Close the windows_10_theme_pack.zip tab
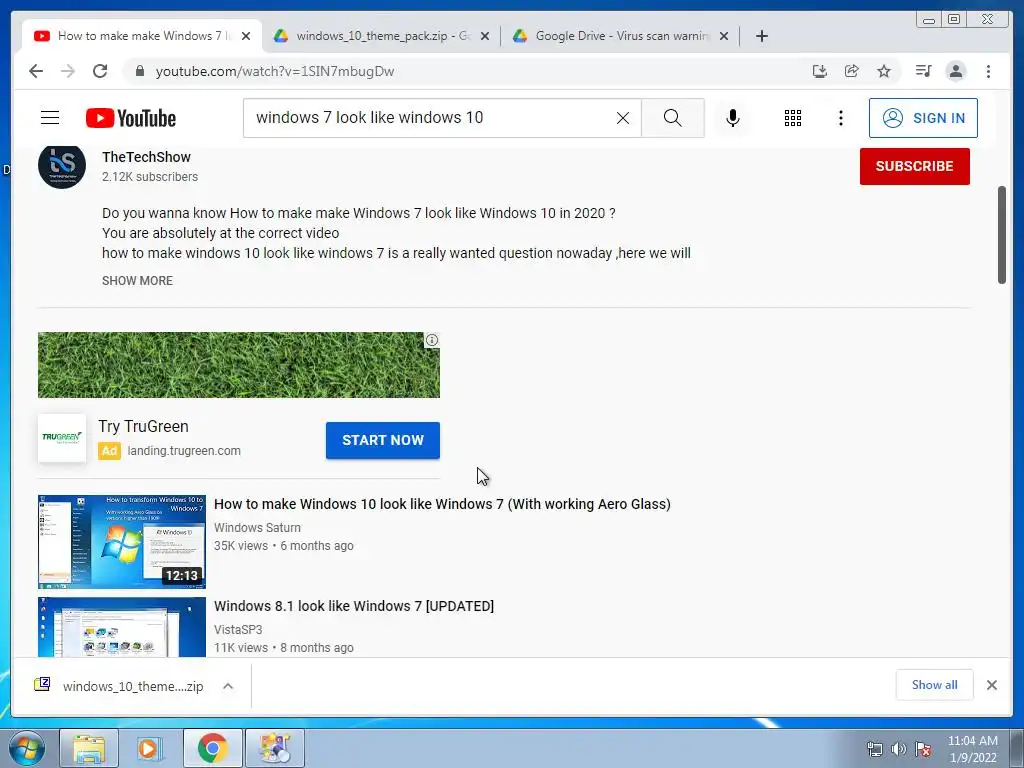 coord(485,37)
